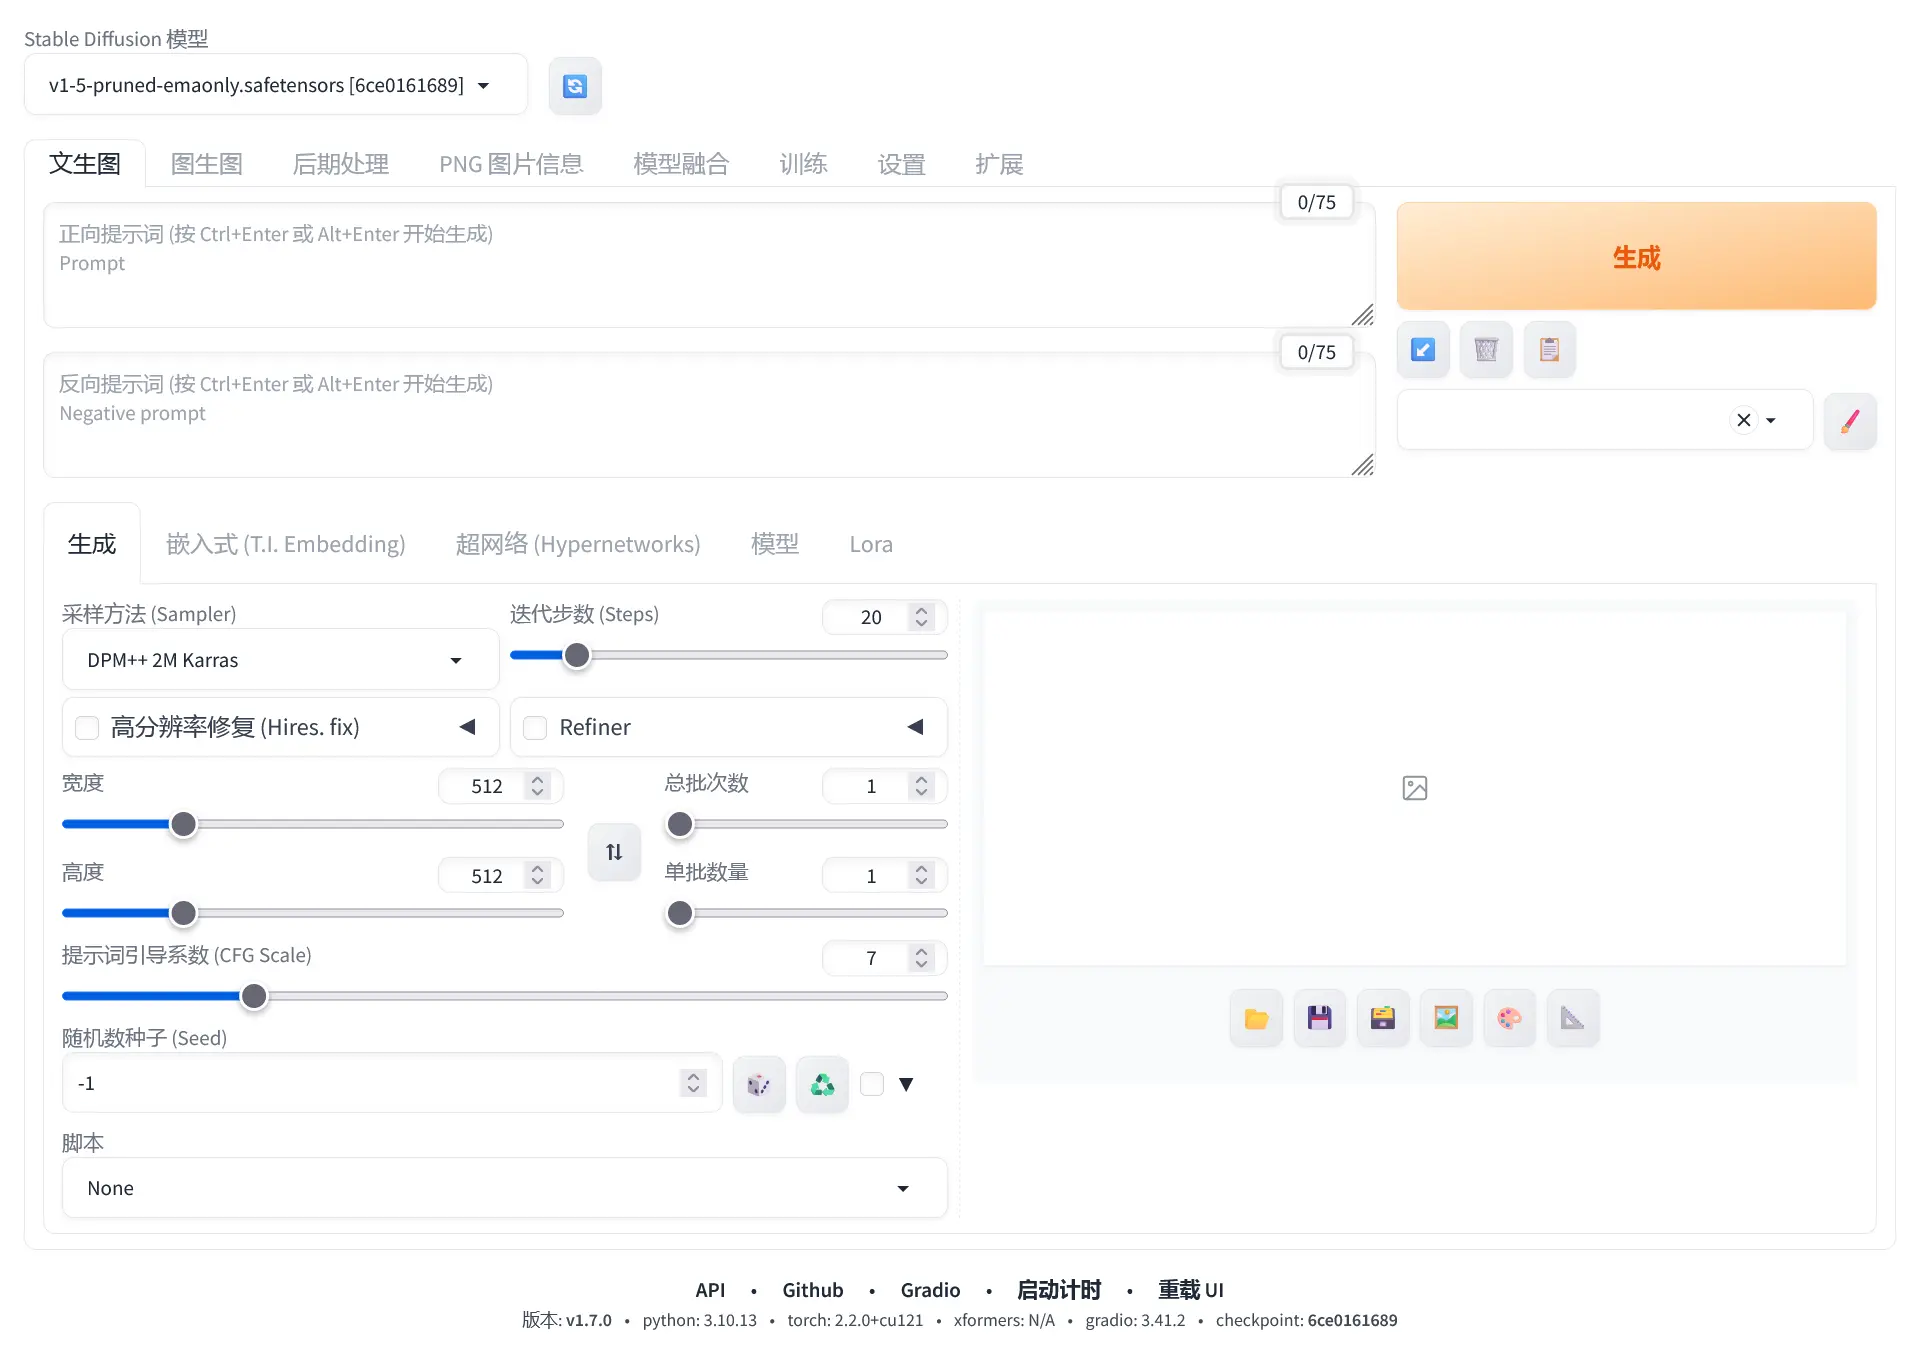Open the API footer link
The image size is (1920, 1363).
click(x=710, y=1290)
